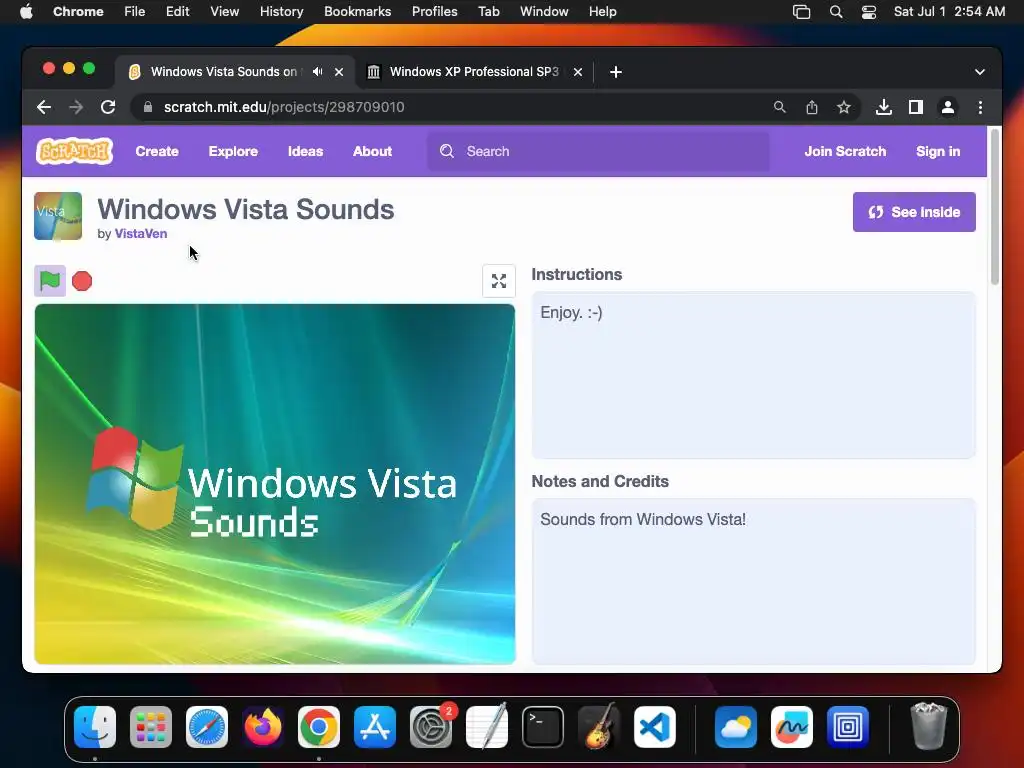This screenshot has width=1024, height=768.
Task: Open the History menu
Action: [281, 11]
